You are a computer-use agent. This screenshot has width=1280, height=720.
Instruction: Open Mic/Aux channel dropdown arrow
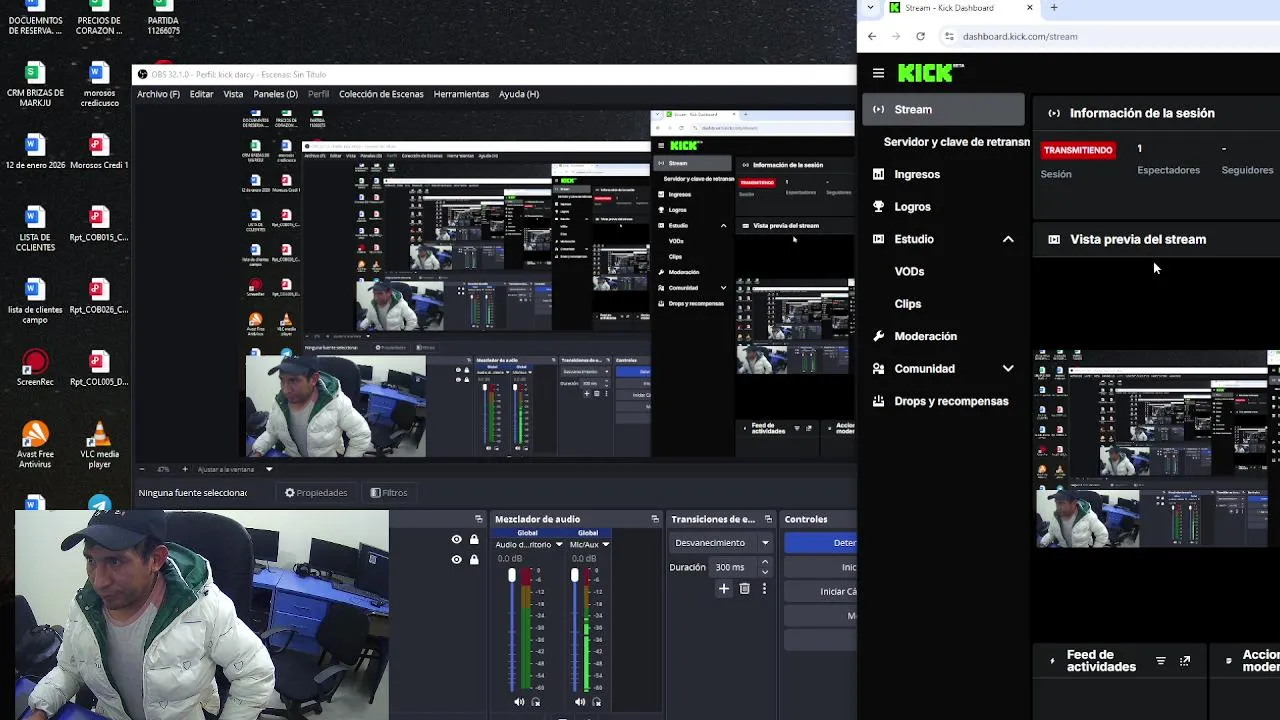(x=605, y=545)
